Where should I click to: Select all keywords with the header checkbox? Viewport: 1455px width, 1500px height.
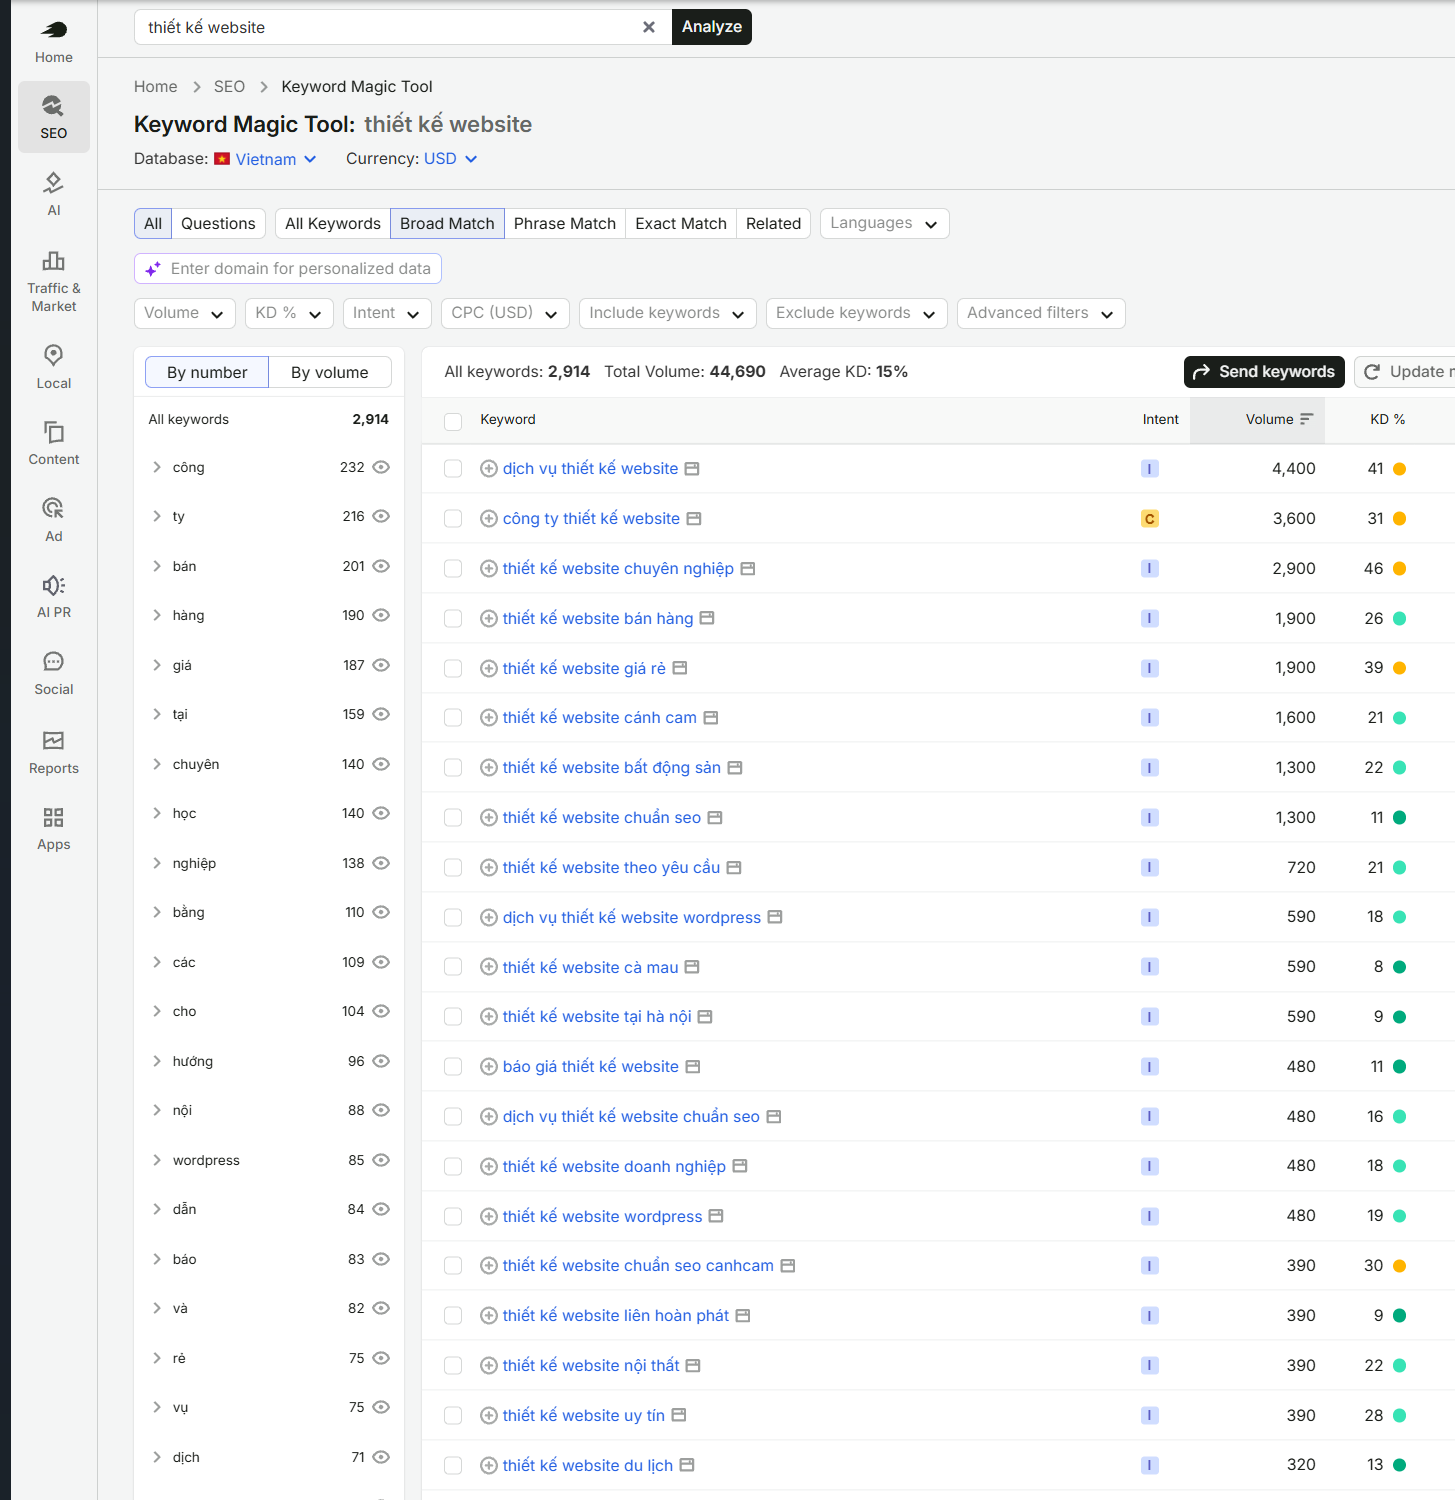pos(453,421)
